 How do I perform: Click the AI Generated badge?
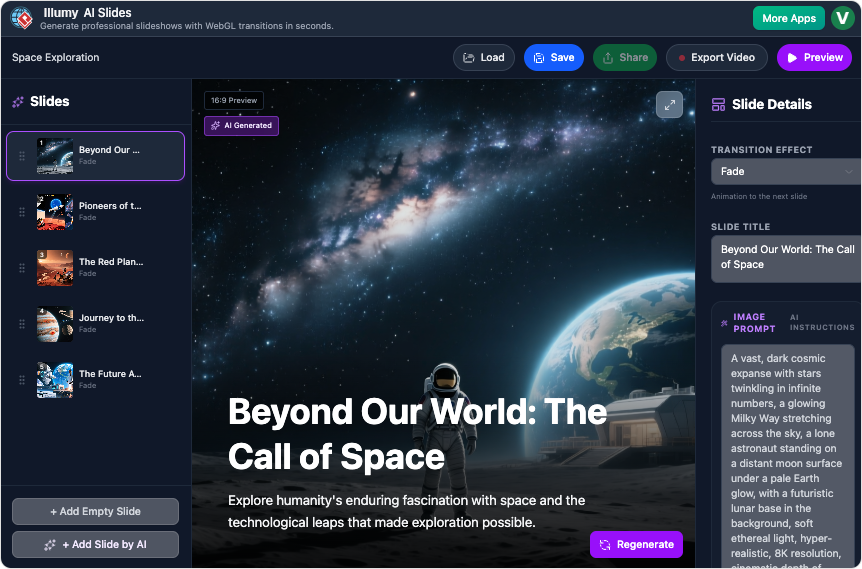pyautogui.click(x=241, y=126)
